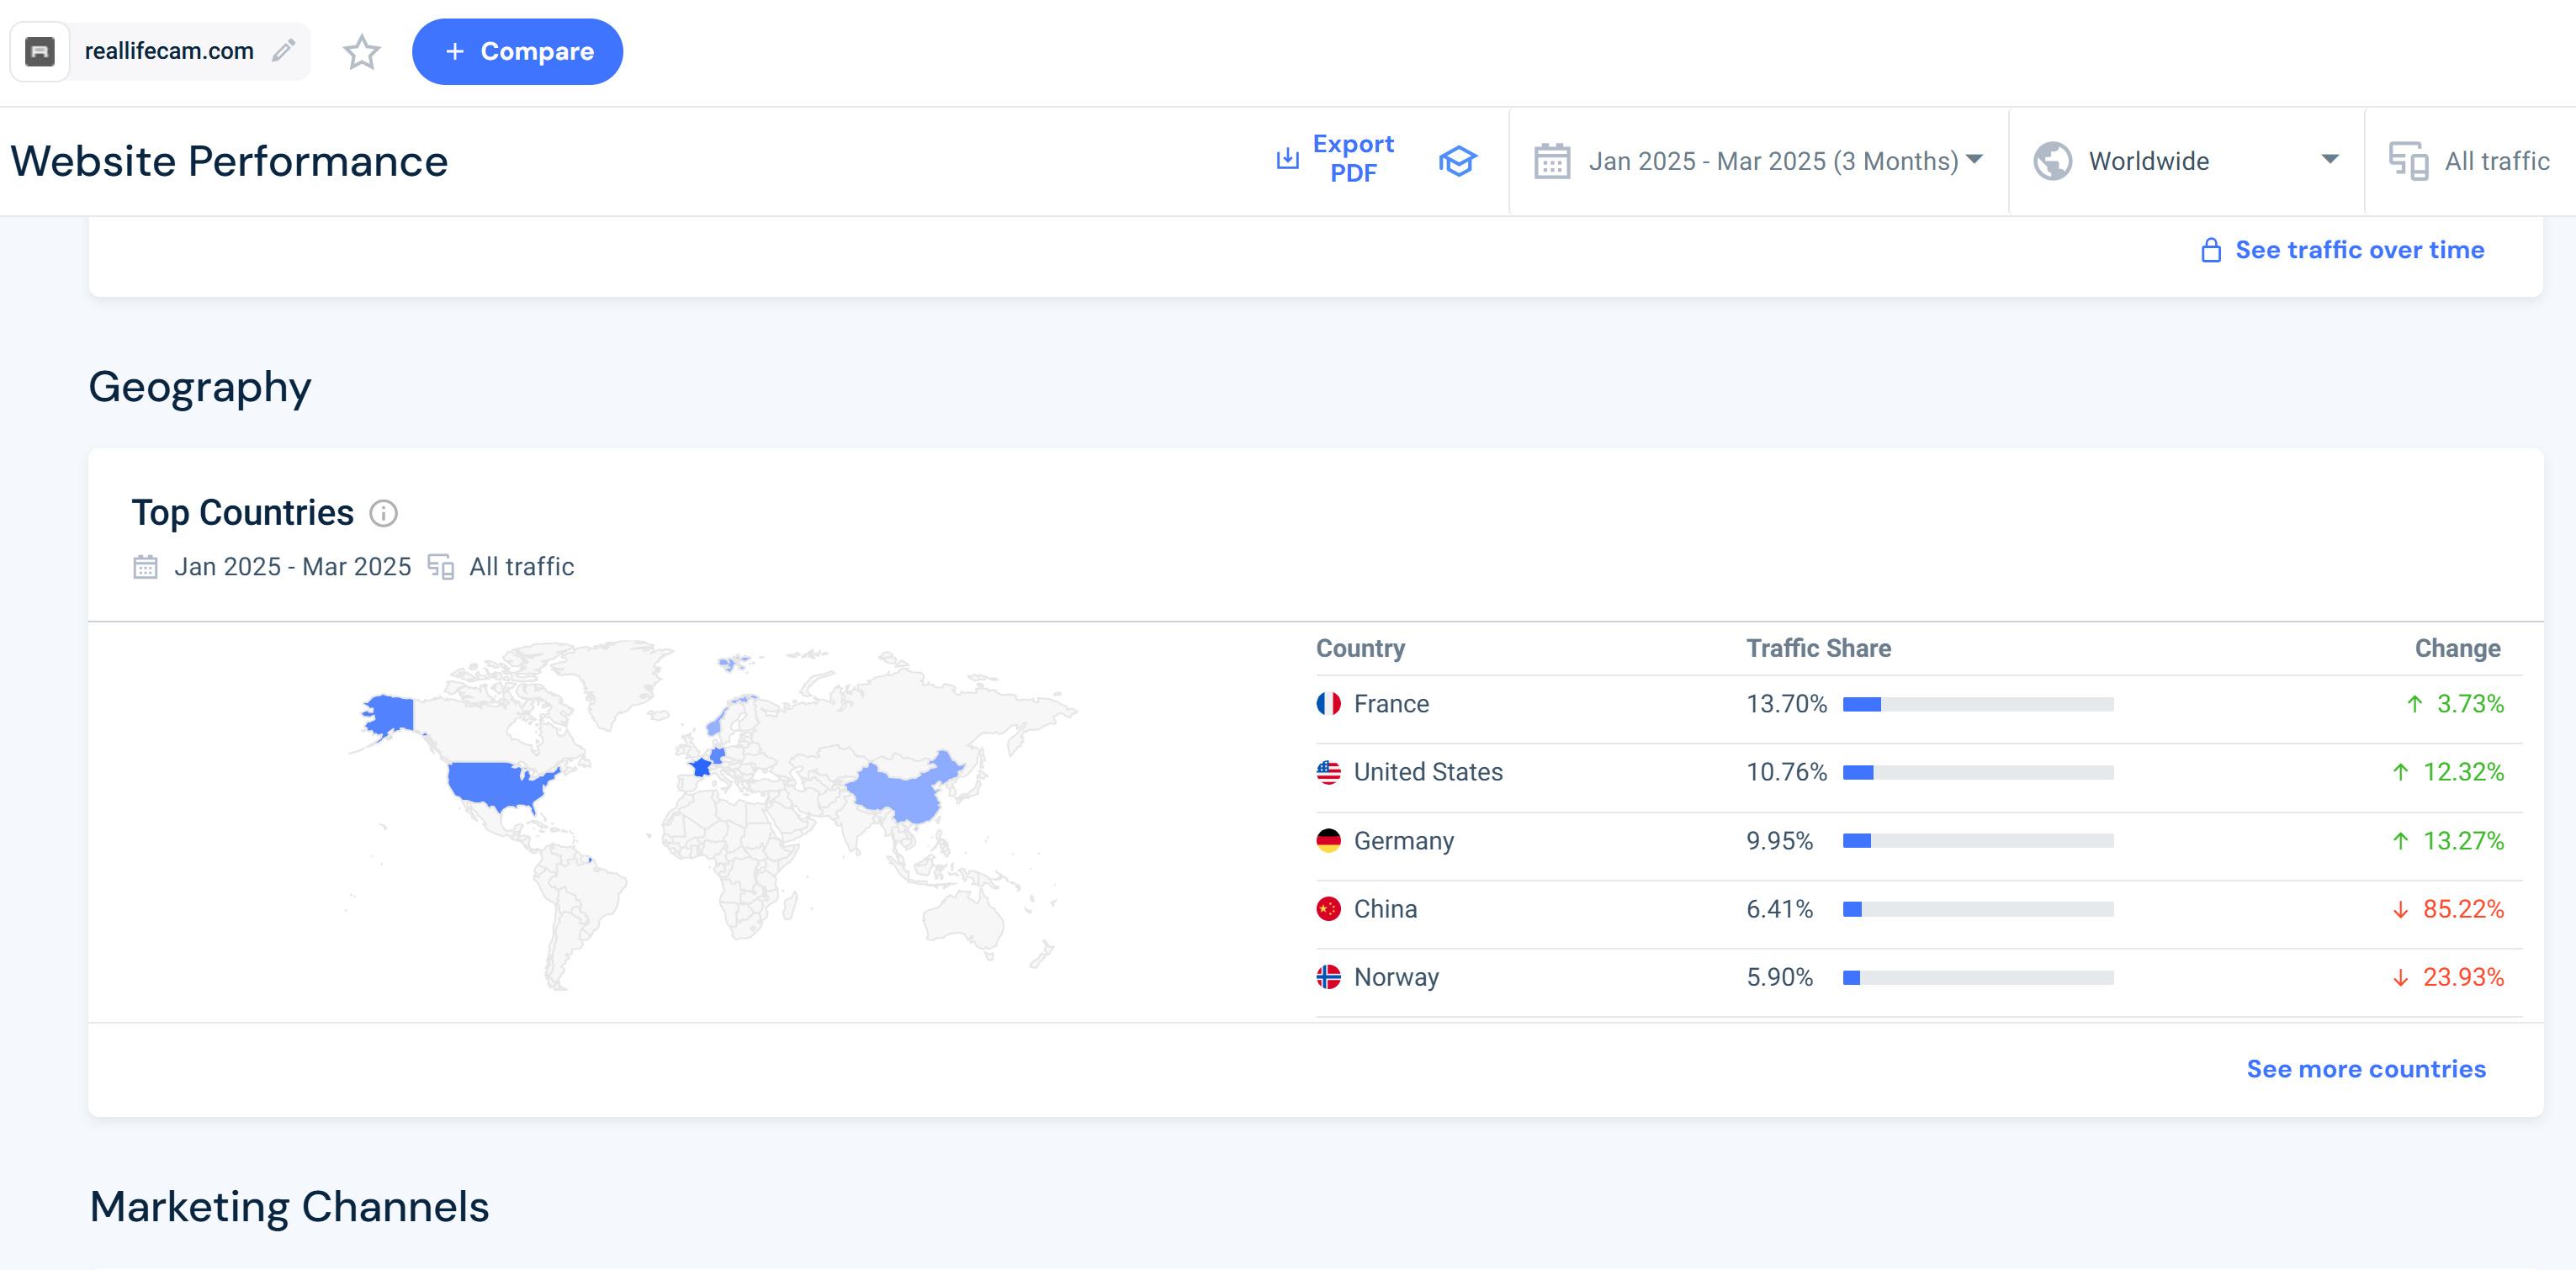Click the pencil edit icon beside reallifecam.com
The height and width of the screenshot is (1270, 2576).
coord(284,50)
